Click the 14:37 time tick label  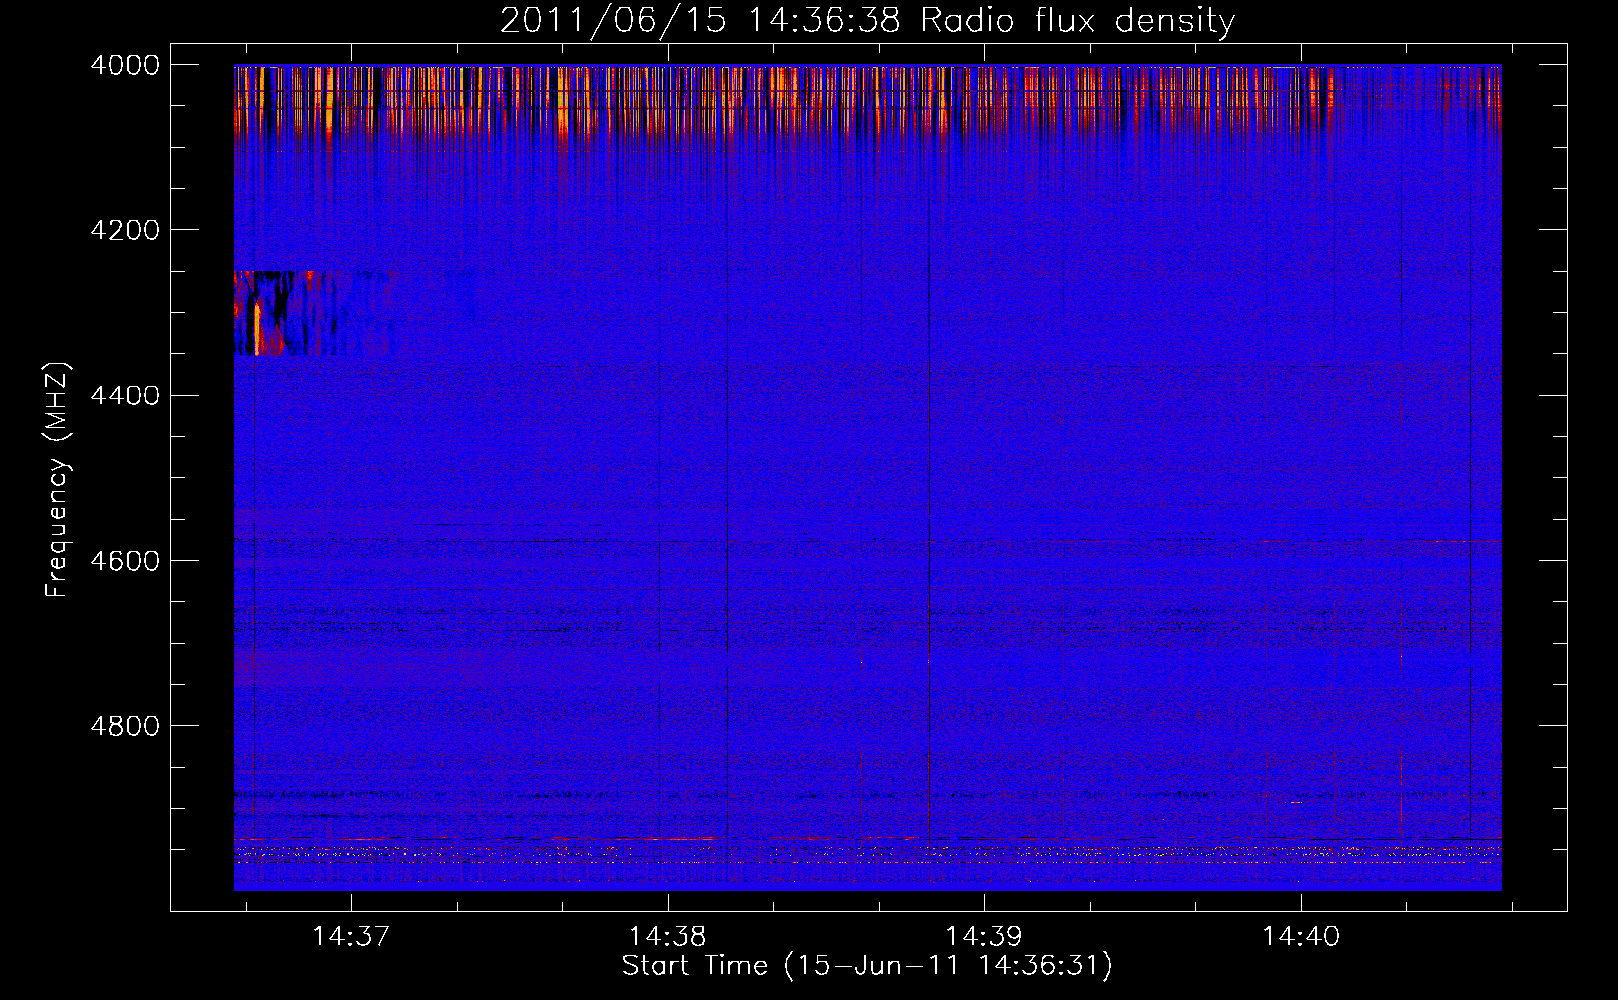click(351, 937)
